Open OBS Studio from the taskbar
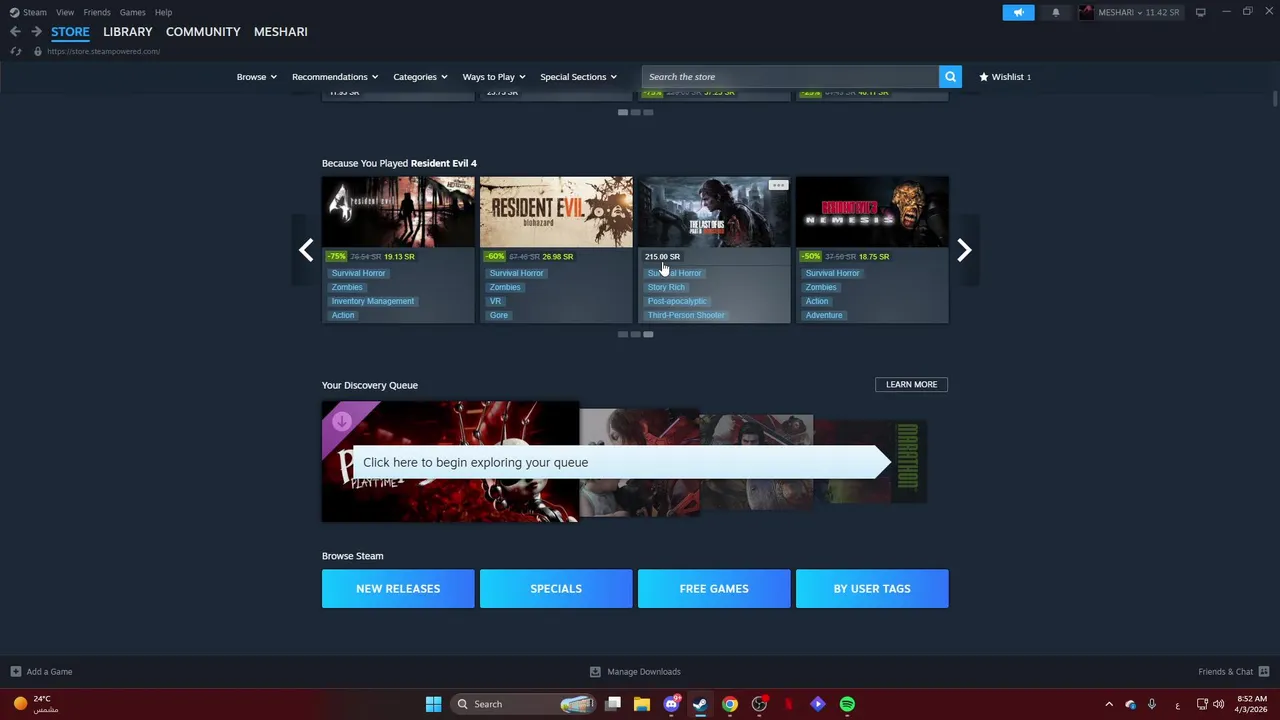The width and height of the screenshot is (1280, 720). point(759,704)
